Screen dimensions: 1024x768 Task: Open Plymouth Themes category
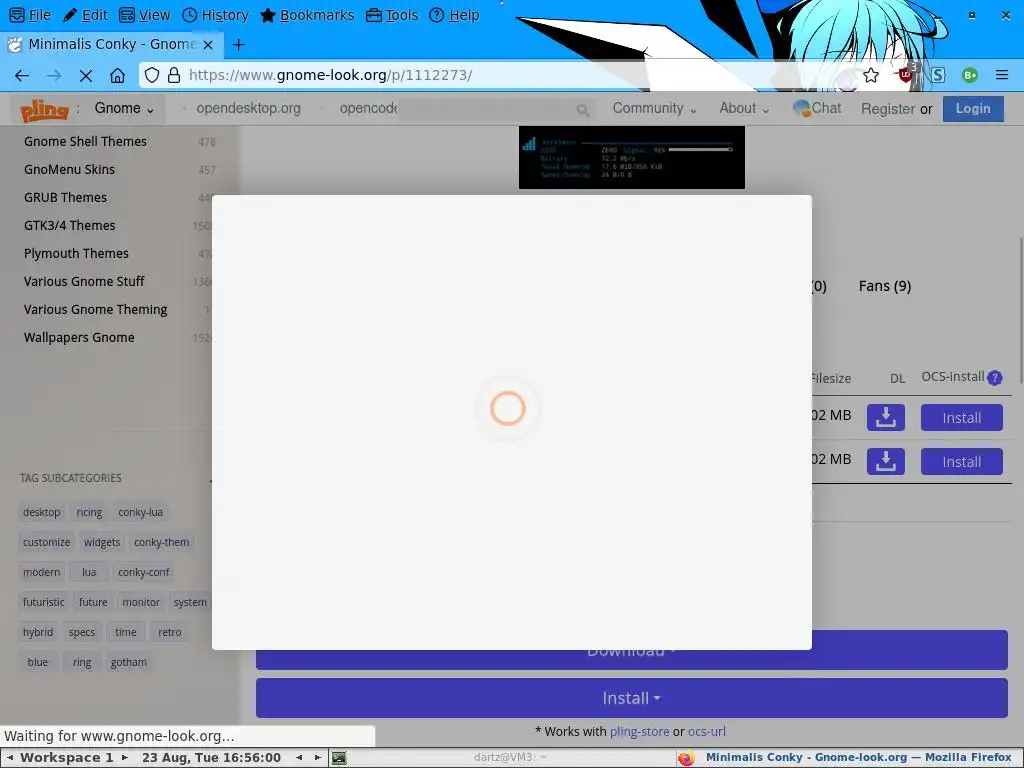pyautogui.click(x=76, y=254)
